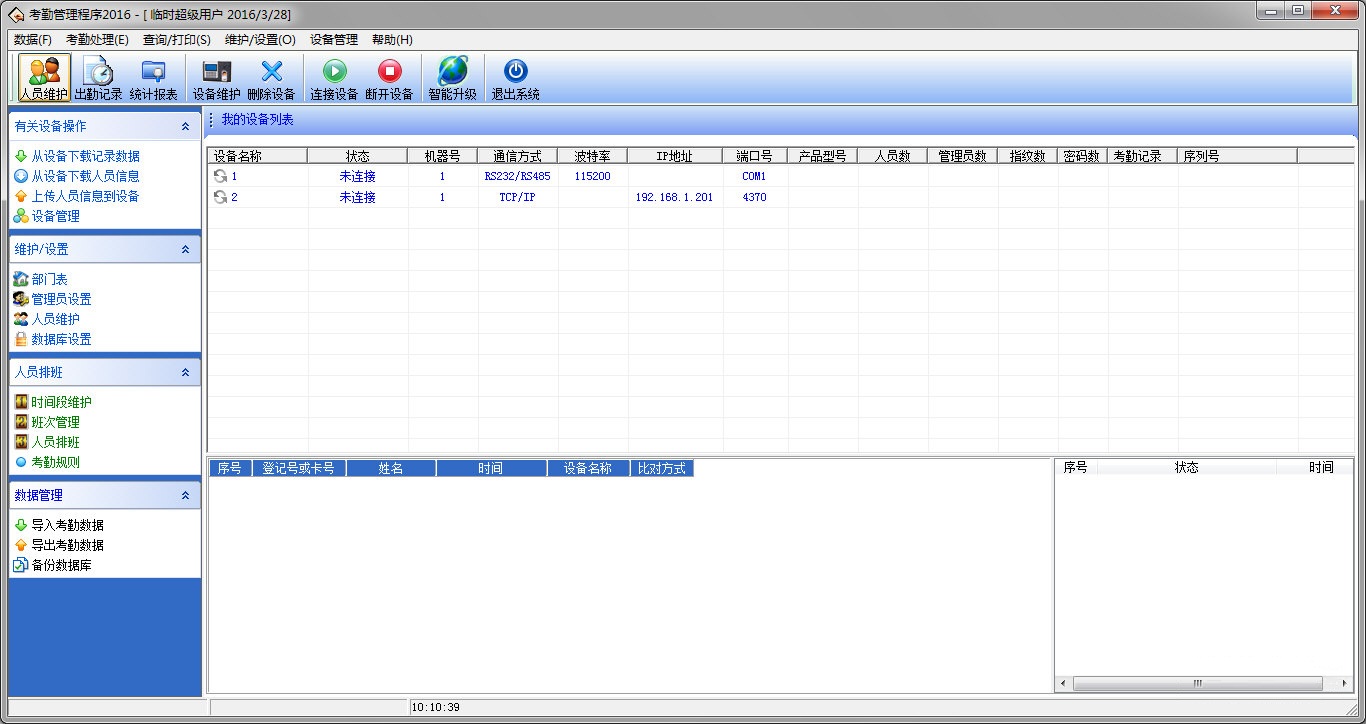Collapse the 数据管理 sidebar section
The image size is (1366, 724).
click(185, 496)
